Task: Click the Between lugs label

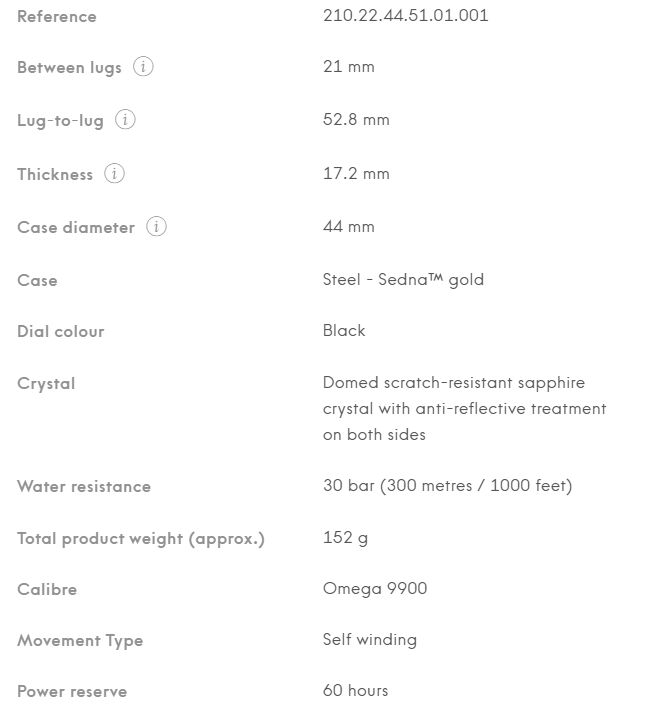Action: point(69,68)
